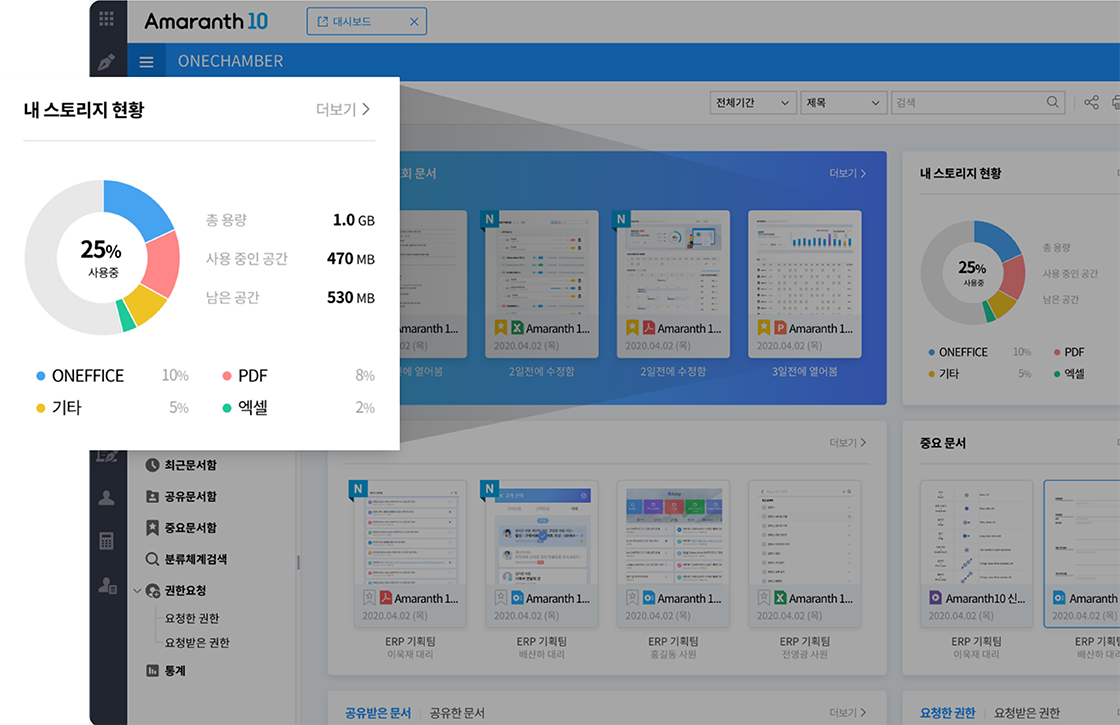Click yellow 기타 segment of popup donut
The width and height of the screenshot is (1120, 725).
[146, 304]
